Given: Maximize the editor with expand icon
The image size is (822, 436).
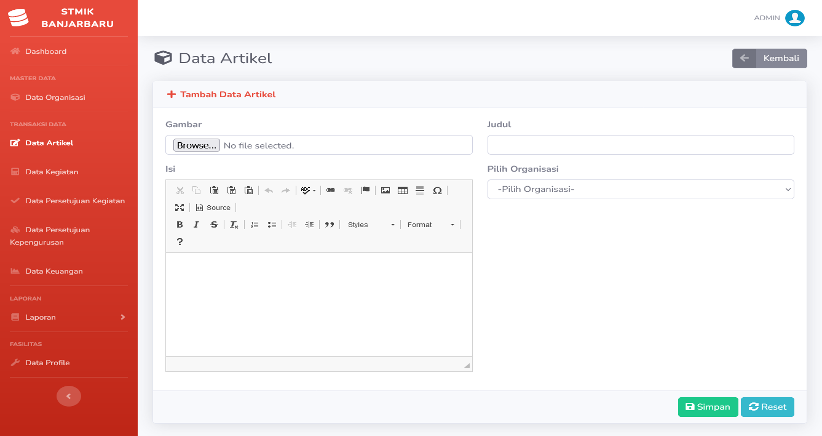Looking at the screenshot, I should (179, 208).
